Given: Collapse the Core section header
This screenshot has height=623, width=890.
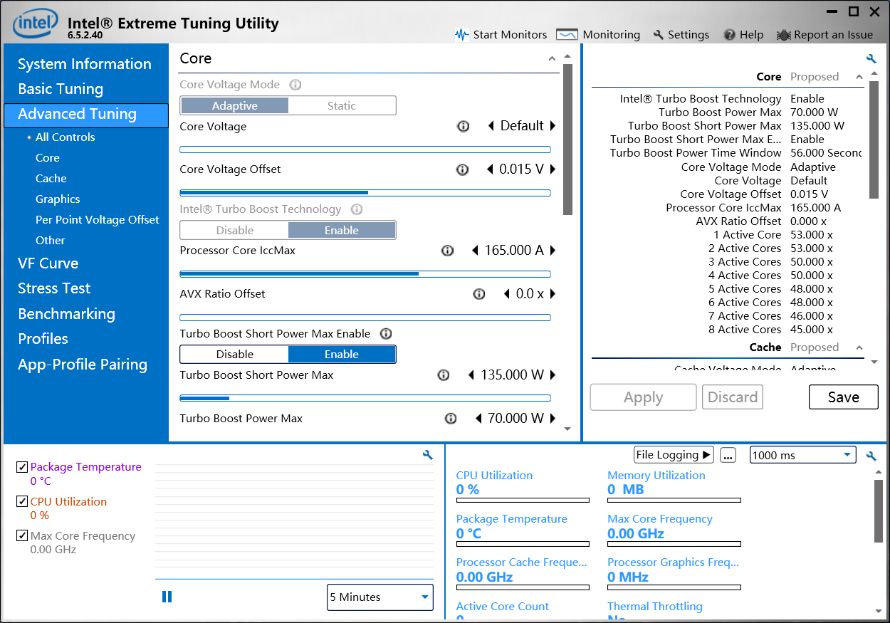Looking at the screenshot, I should 553,59.
